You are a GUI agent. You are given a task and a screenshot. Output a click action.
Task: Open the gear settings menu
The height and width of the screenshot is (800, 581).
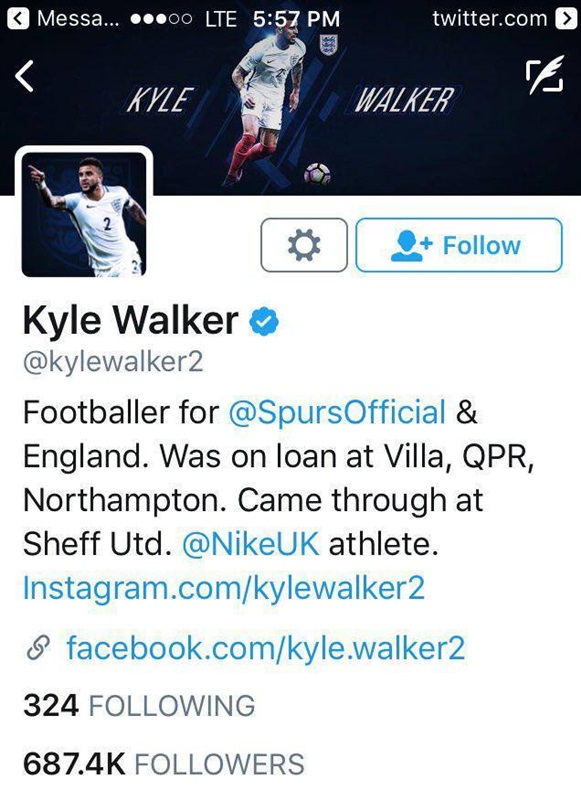(304, 245)
